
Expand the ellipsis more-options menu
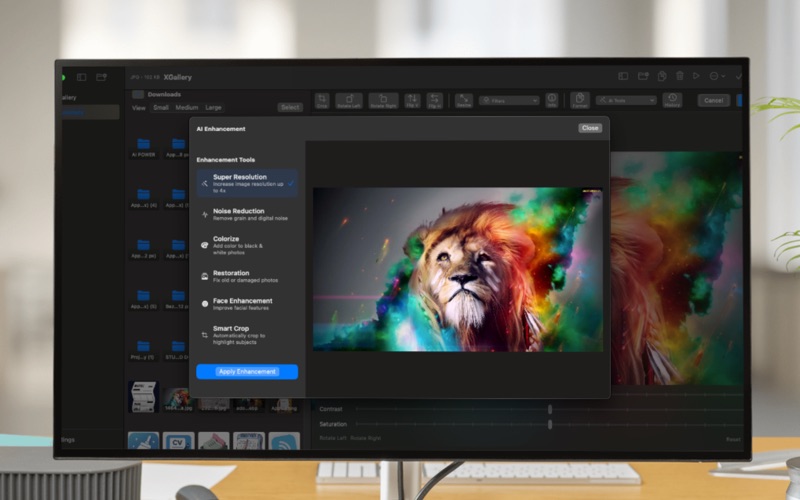pos(716,76)
